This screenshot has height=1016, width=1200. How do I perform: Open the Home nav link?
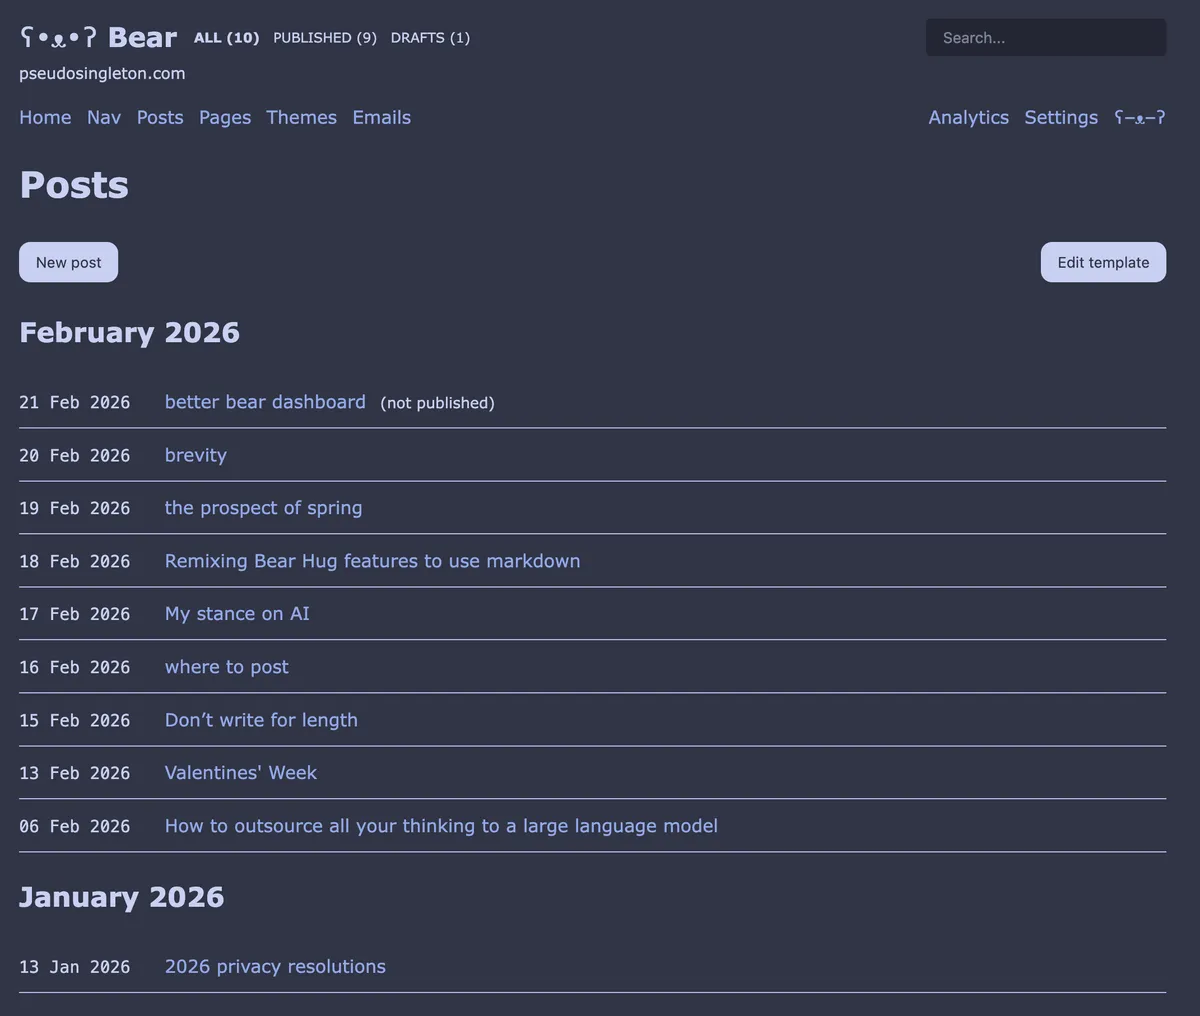point(45,118)
